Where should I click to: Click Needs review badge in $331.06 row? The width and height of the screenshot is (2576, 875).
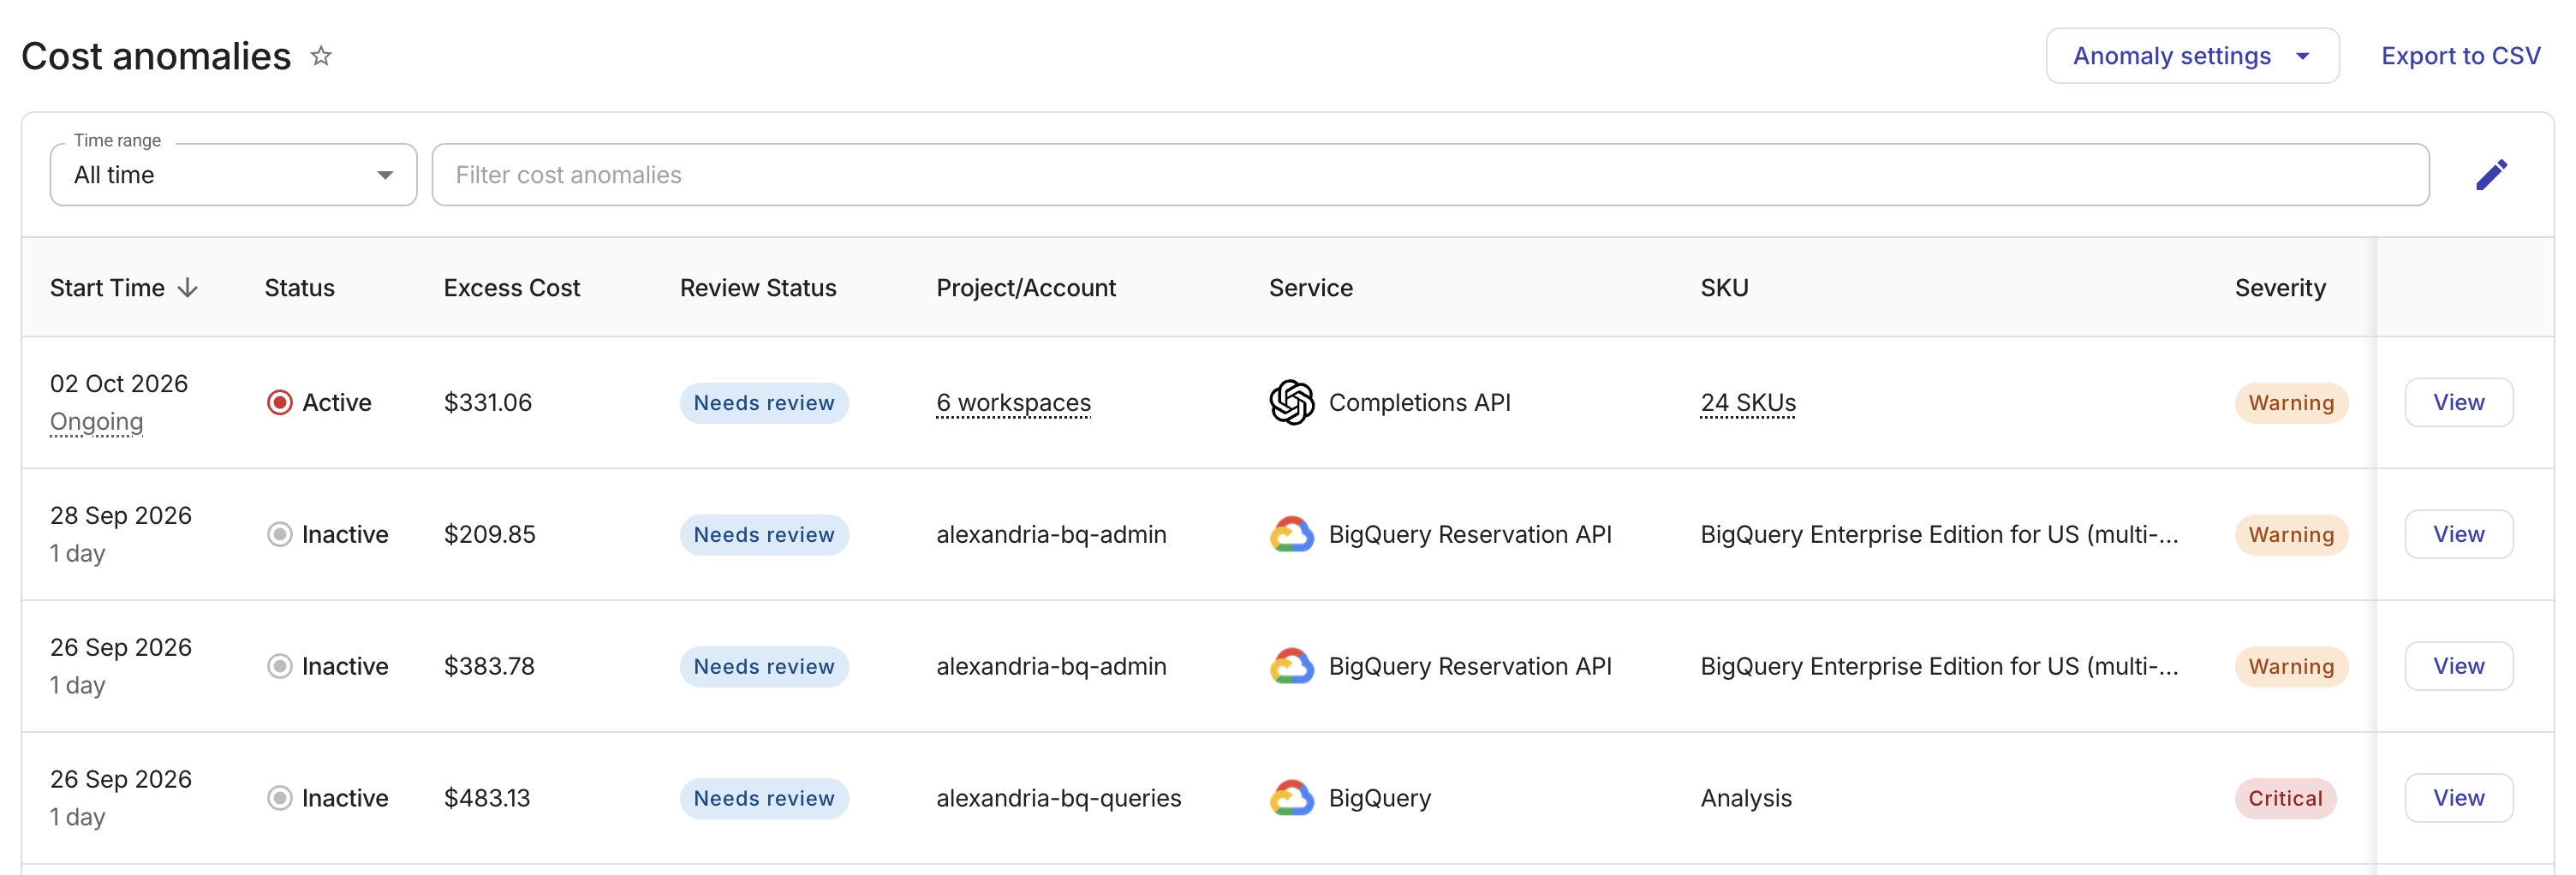click(x=764, y=402)
